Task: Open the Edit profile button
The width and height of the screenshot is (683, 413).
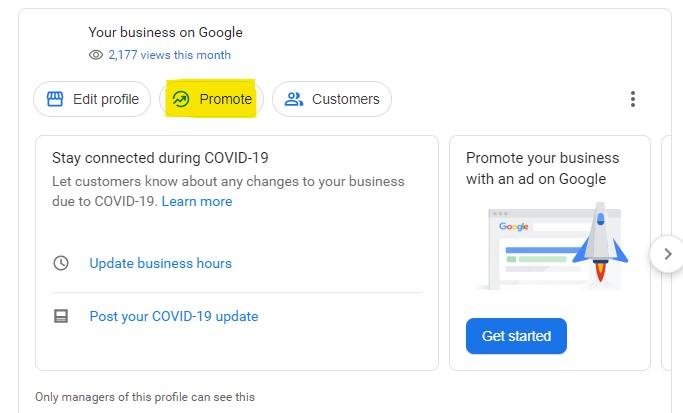Action: pyautogui.click(x=92, y=99)
